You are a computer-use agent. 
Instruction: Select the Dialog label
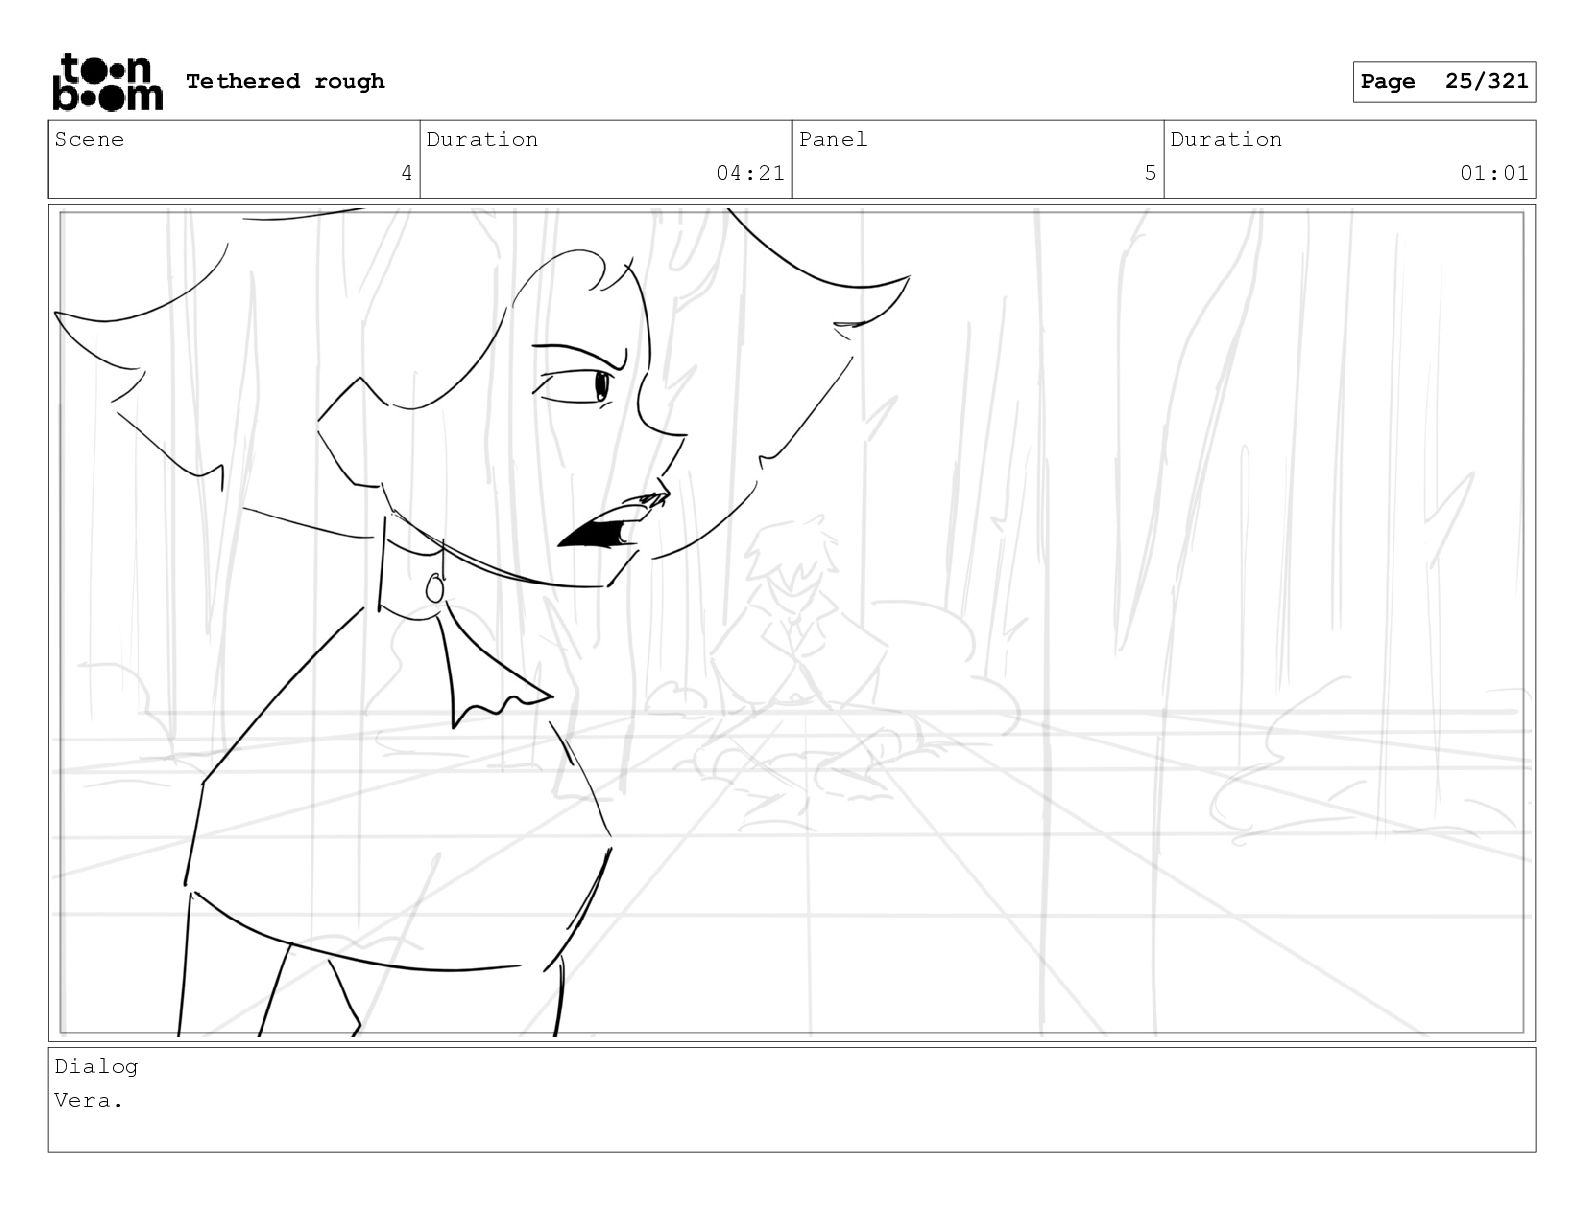click(x=96, y=1067)
